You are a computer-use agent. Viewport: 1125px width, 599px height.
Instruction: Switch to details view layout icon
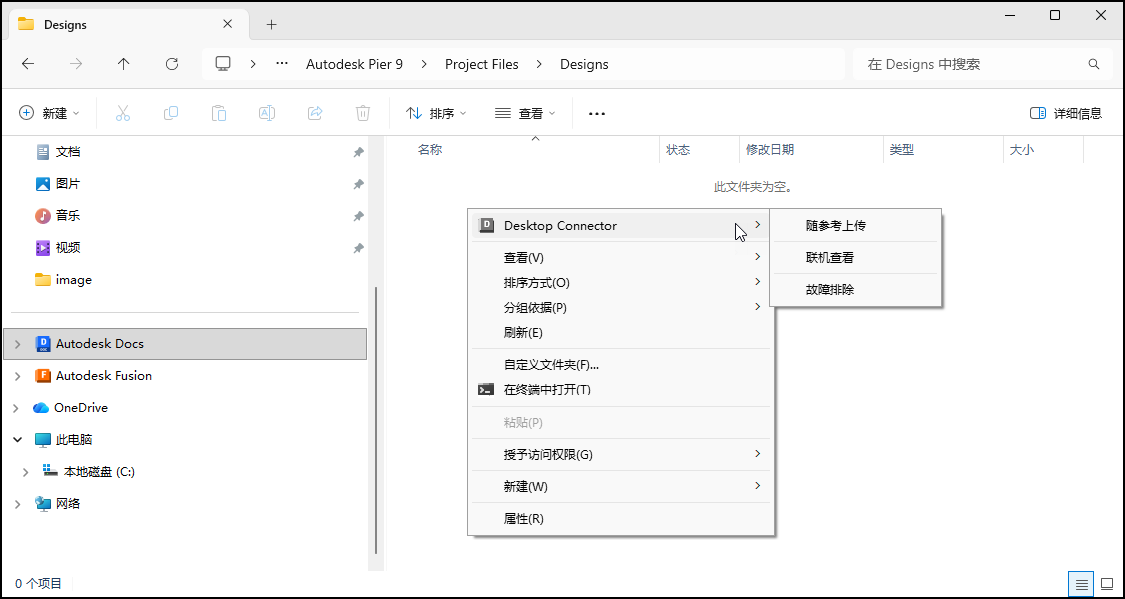coord(1082,584)
